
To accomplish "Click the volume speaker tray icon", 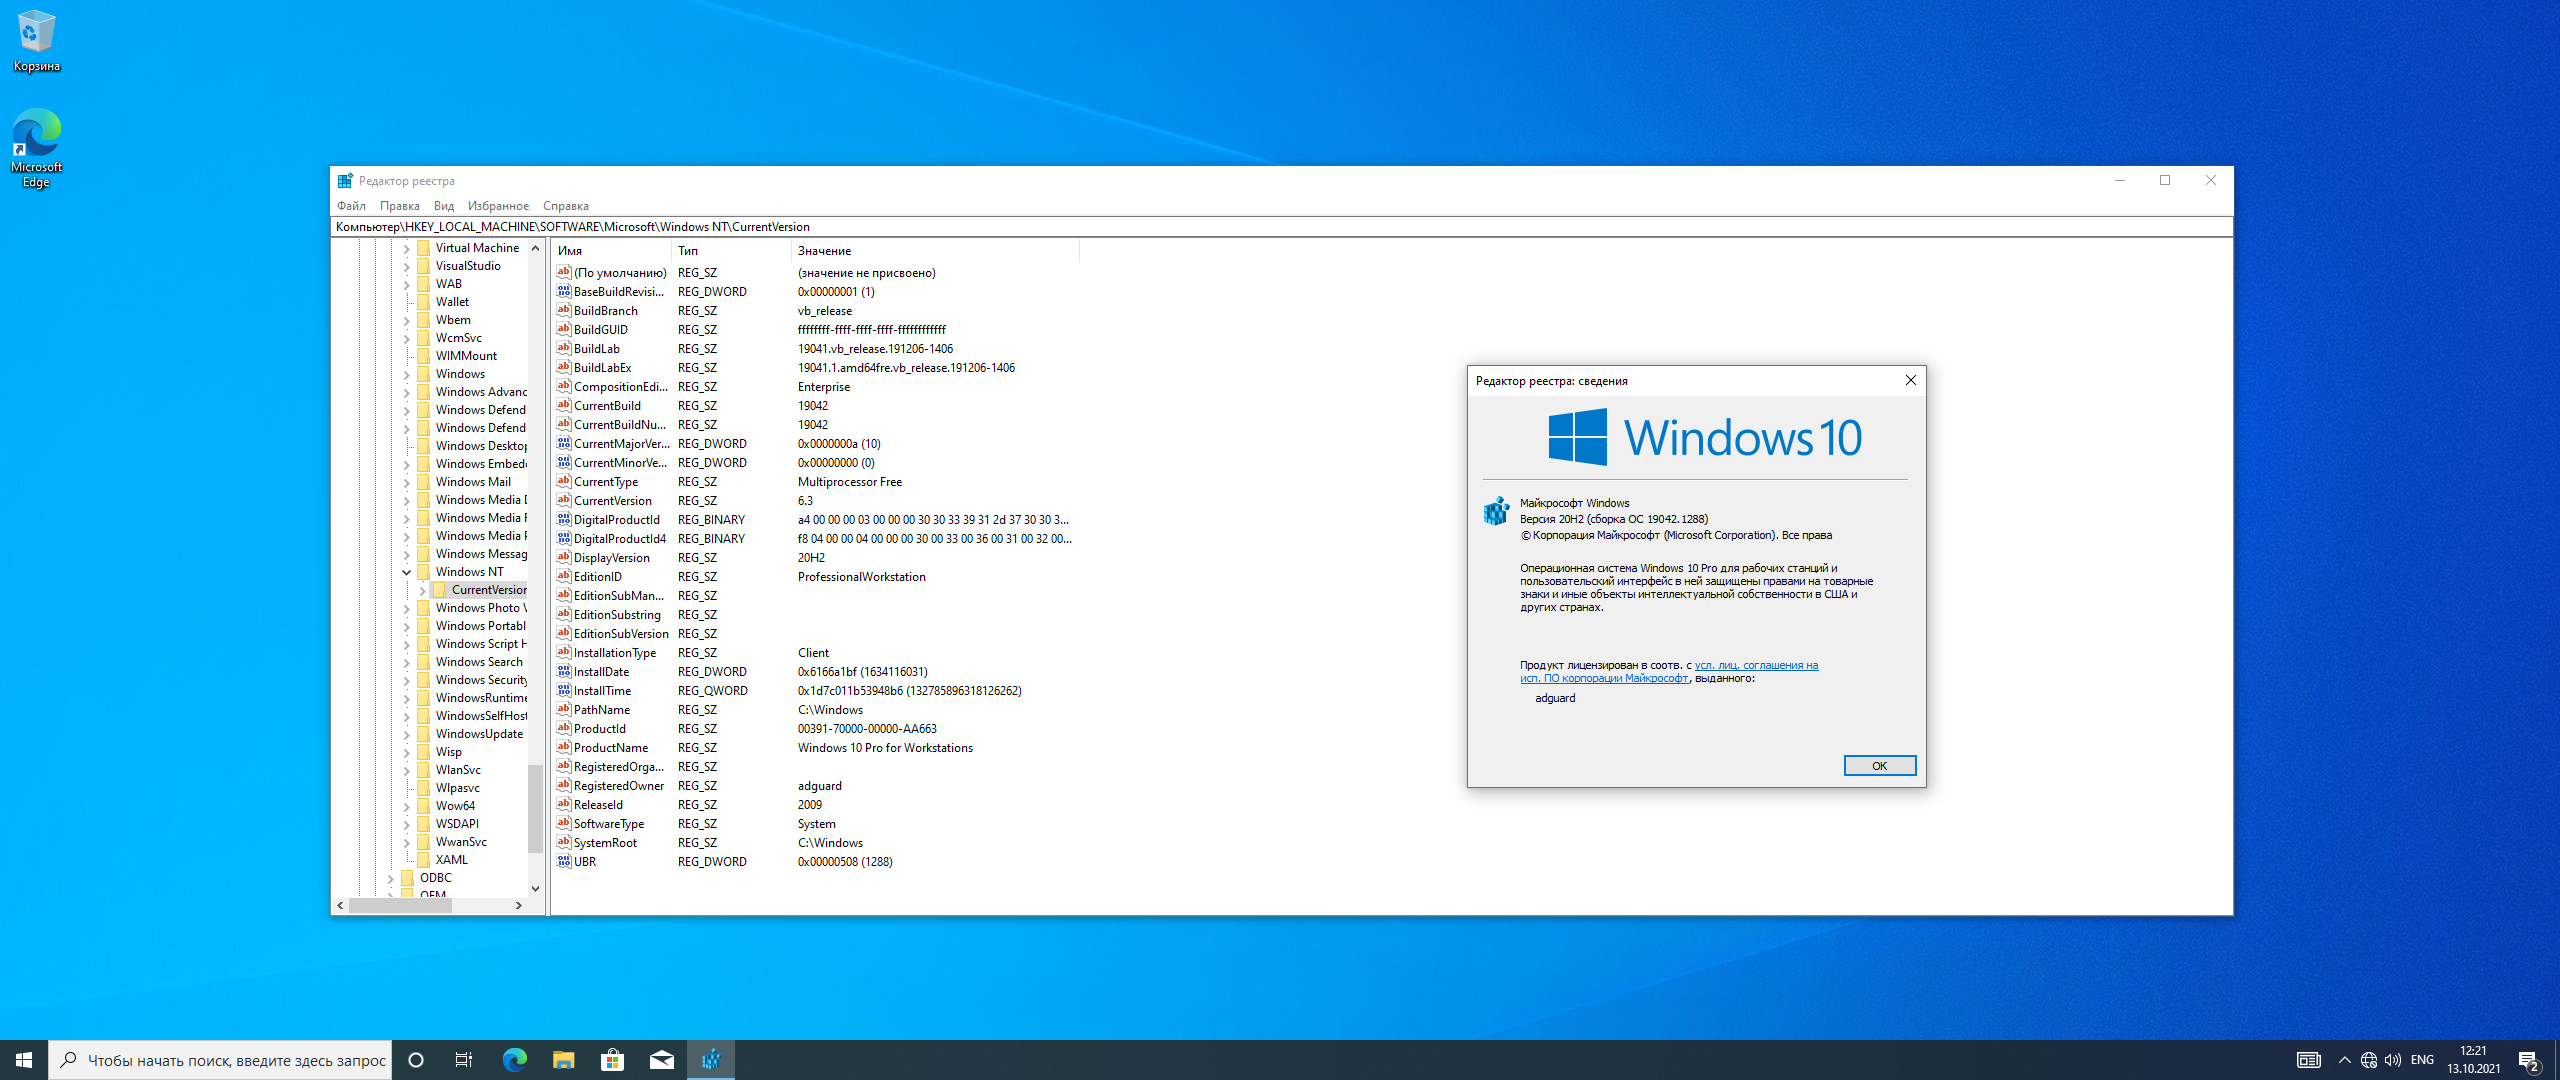I will tap(2393, 1060).
